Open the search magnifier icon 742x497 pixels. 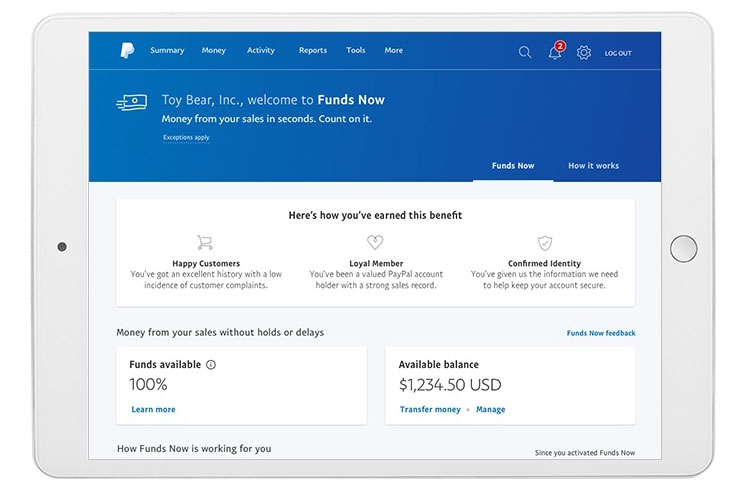[x=524, y=52]
